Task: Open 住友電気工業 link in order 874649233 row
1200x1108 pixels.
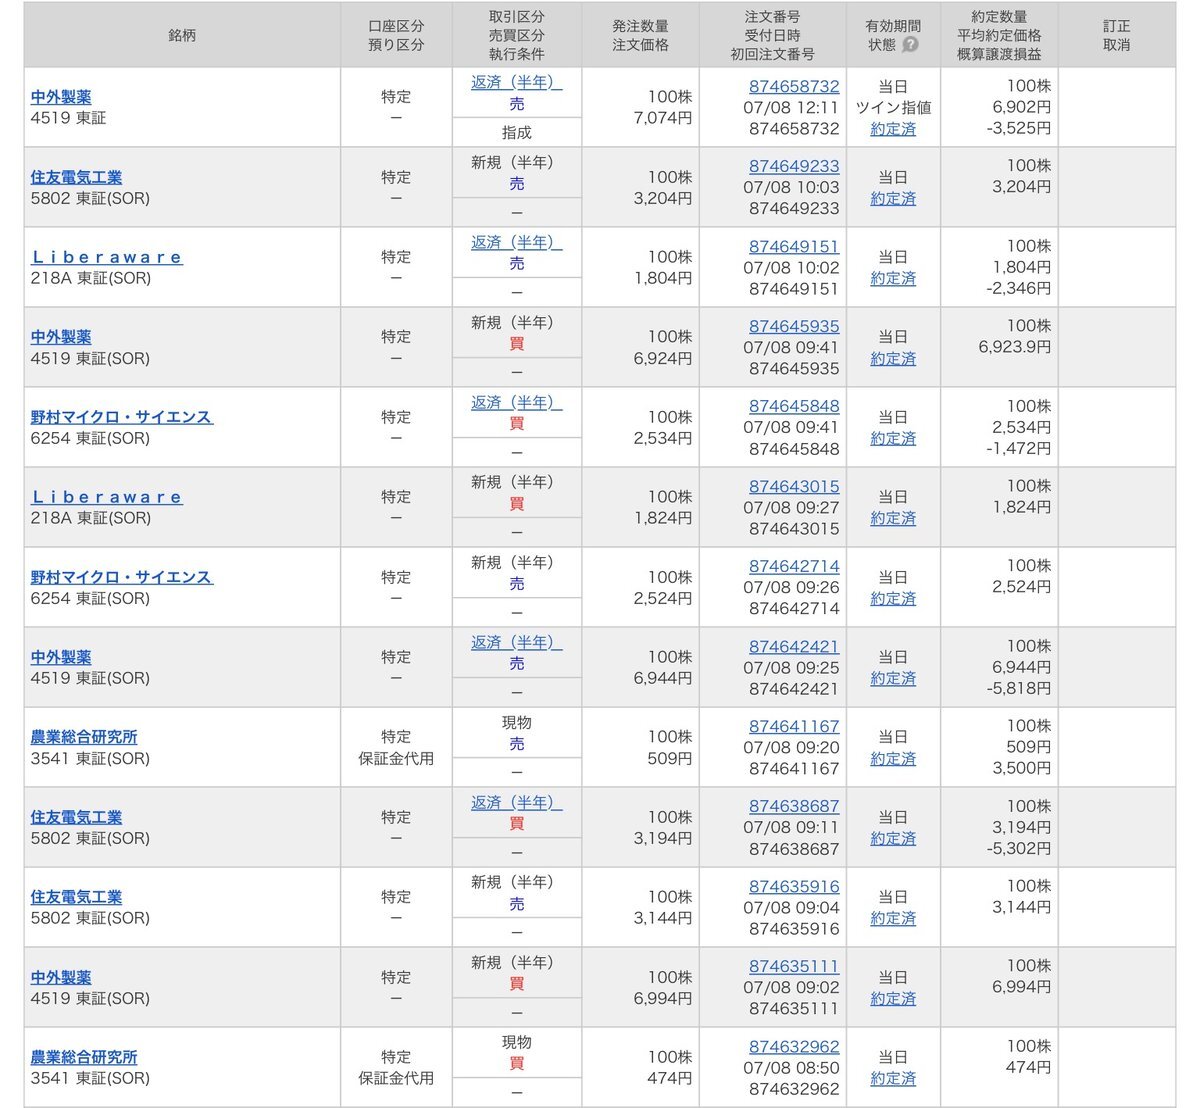Action: point(76,177)
